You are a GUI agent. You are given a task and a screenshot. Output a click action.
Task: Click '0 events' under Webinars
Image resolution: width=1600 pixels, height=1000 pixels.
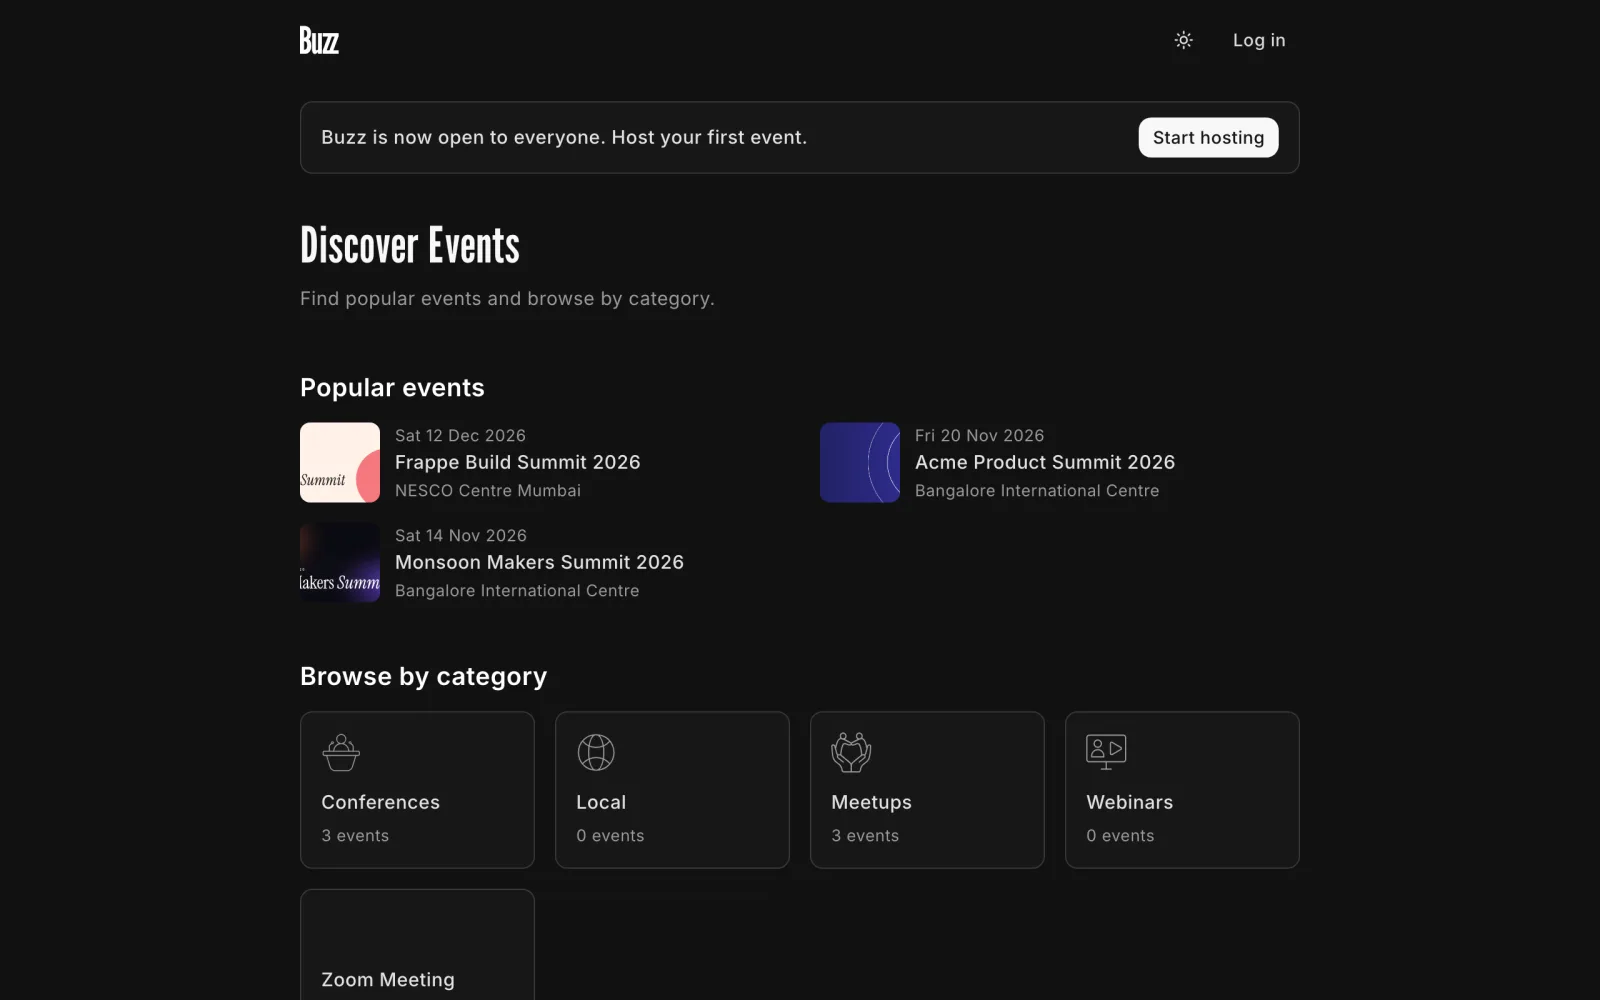[x=1120, y=836]
